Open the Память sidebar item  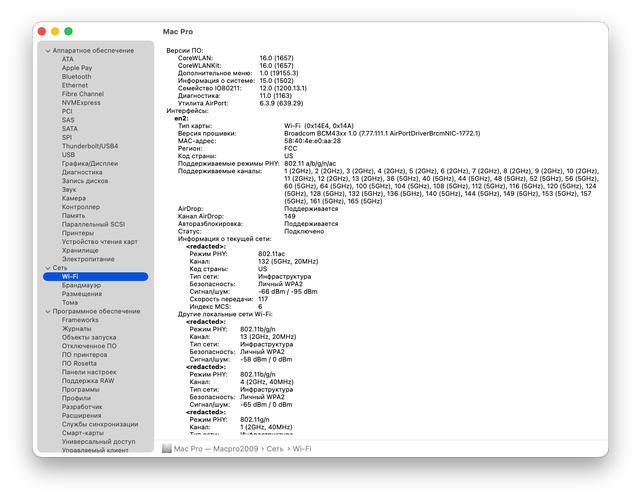(x=74, y=215)
